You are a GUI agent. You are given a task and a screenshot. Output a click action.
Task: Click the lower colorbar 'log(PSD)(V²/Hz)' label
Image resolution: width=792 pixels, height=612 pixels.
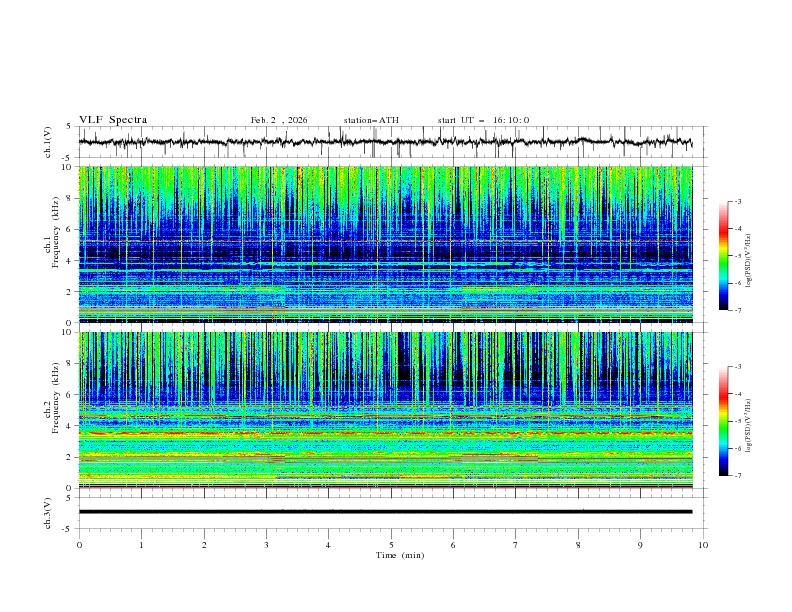tap(749, 426)
